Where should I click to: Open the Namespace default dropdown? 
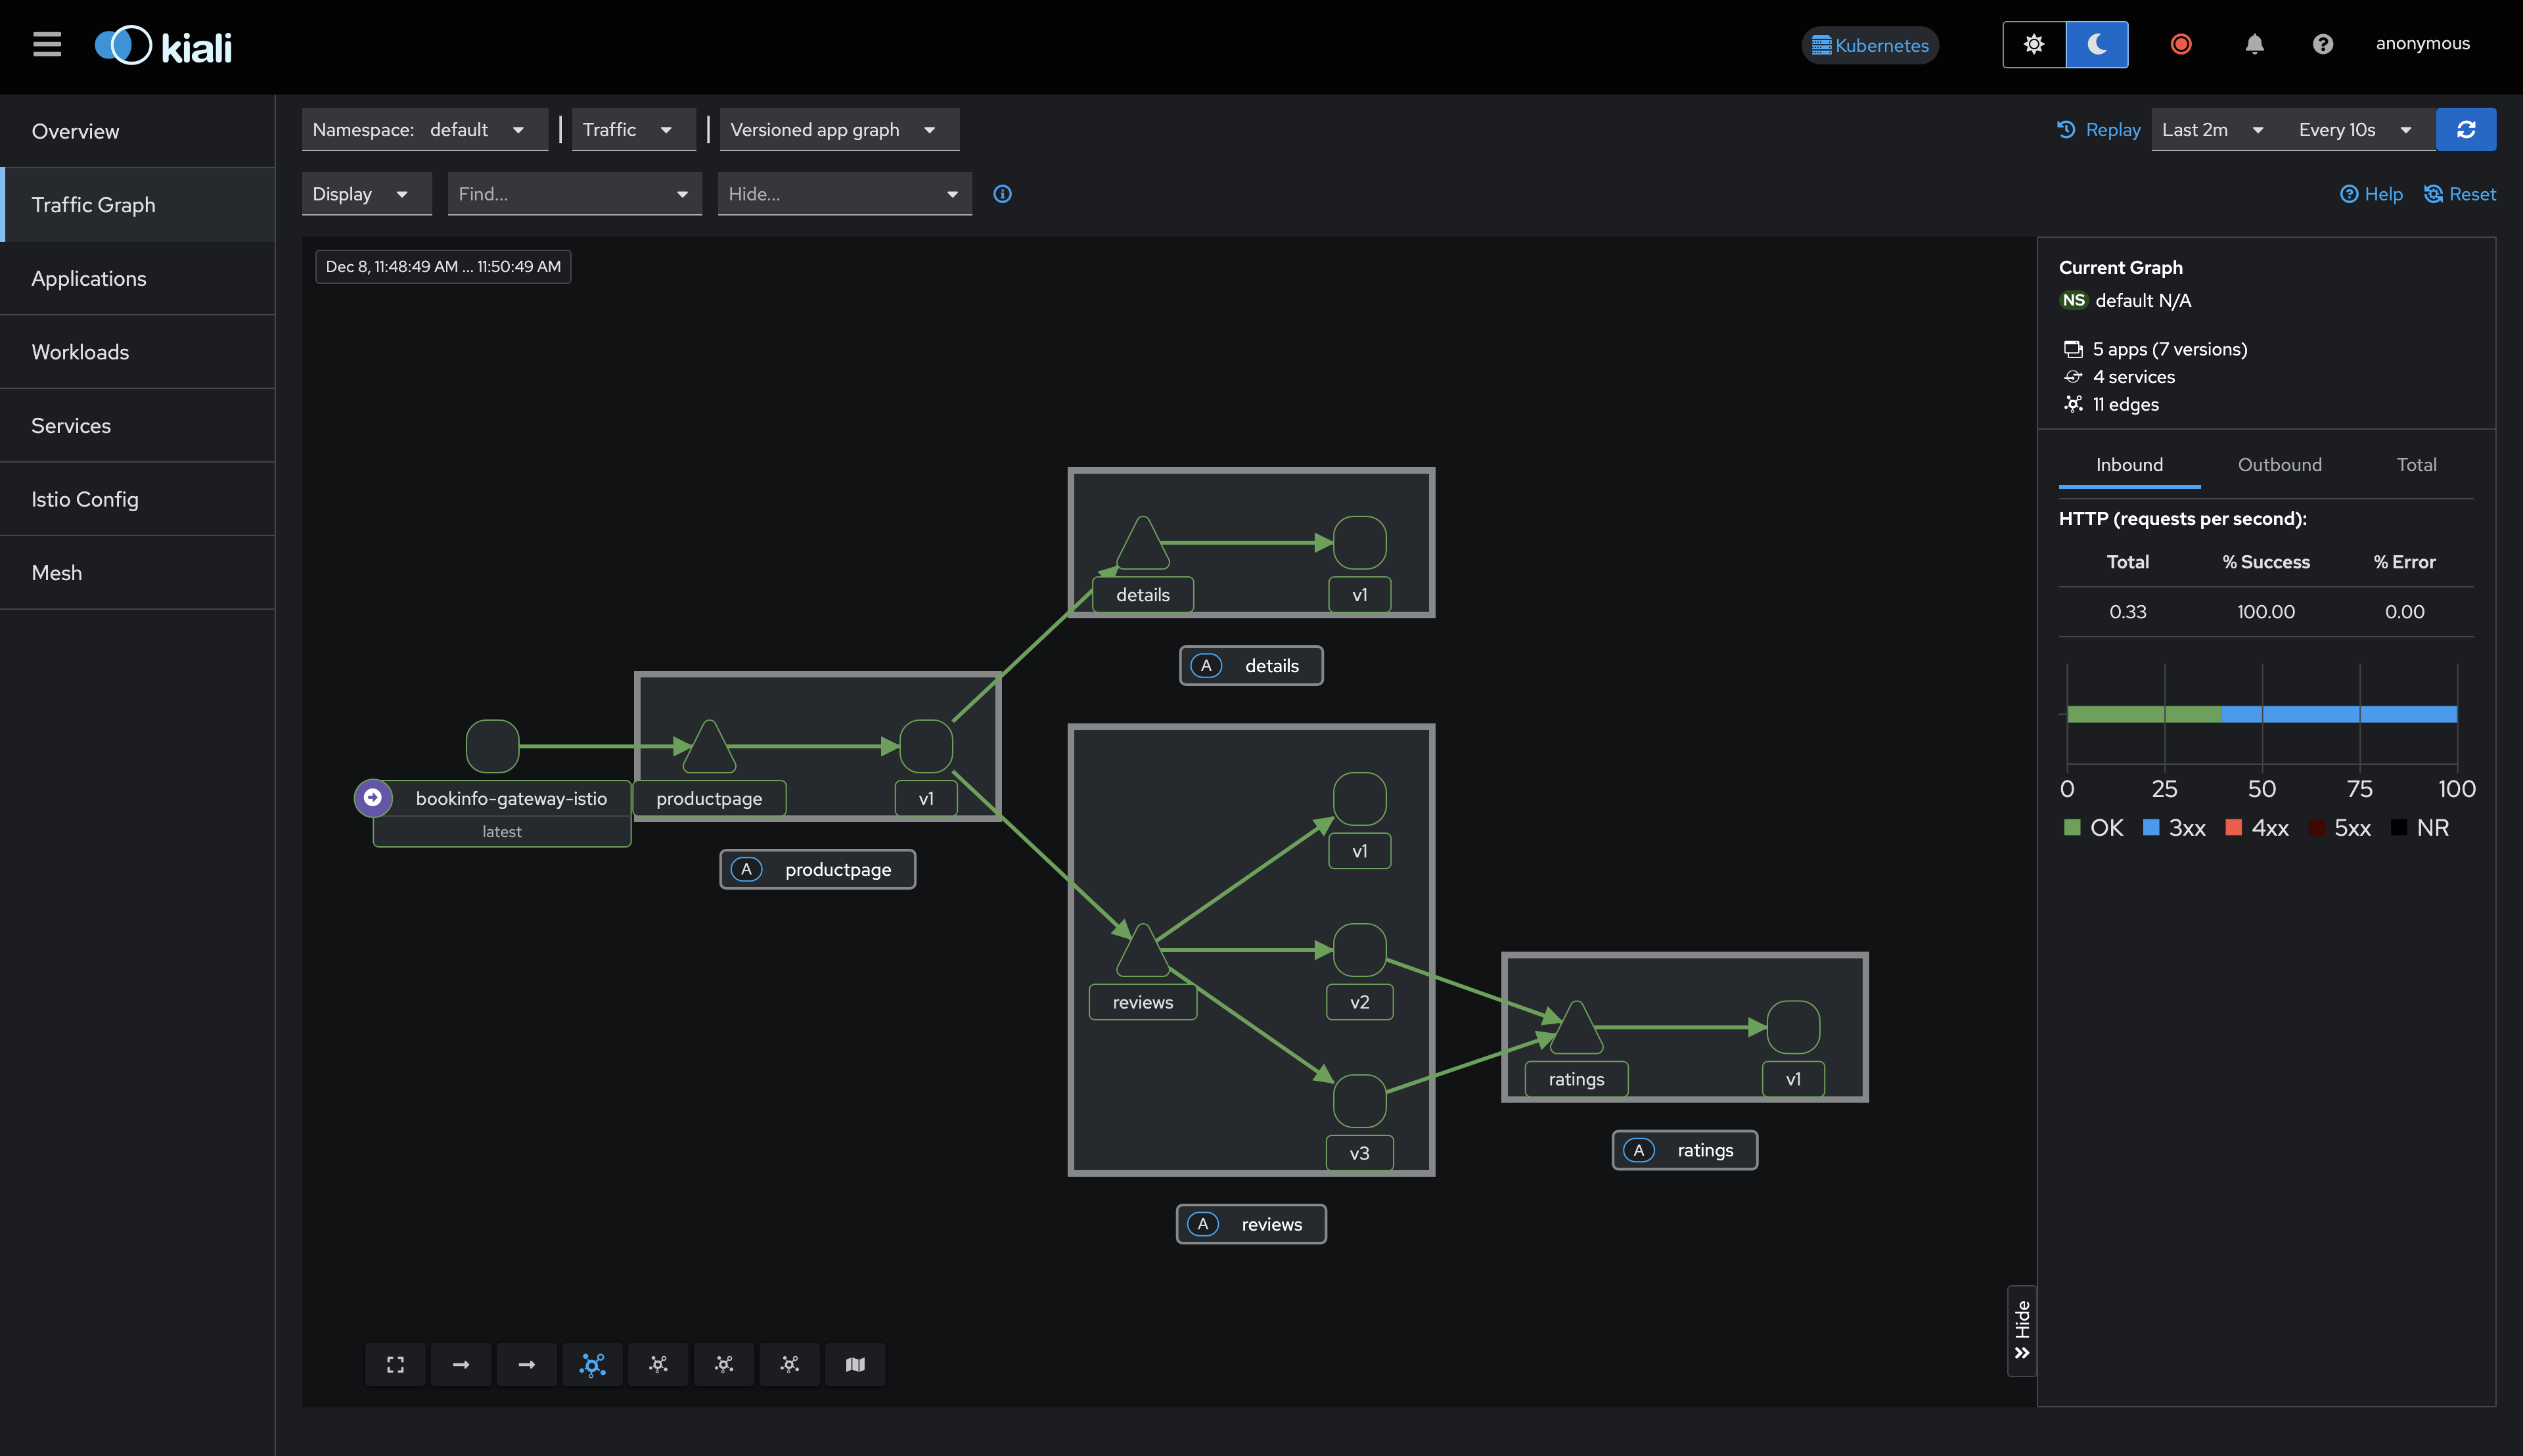point(424,129)
